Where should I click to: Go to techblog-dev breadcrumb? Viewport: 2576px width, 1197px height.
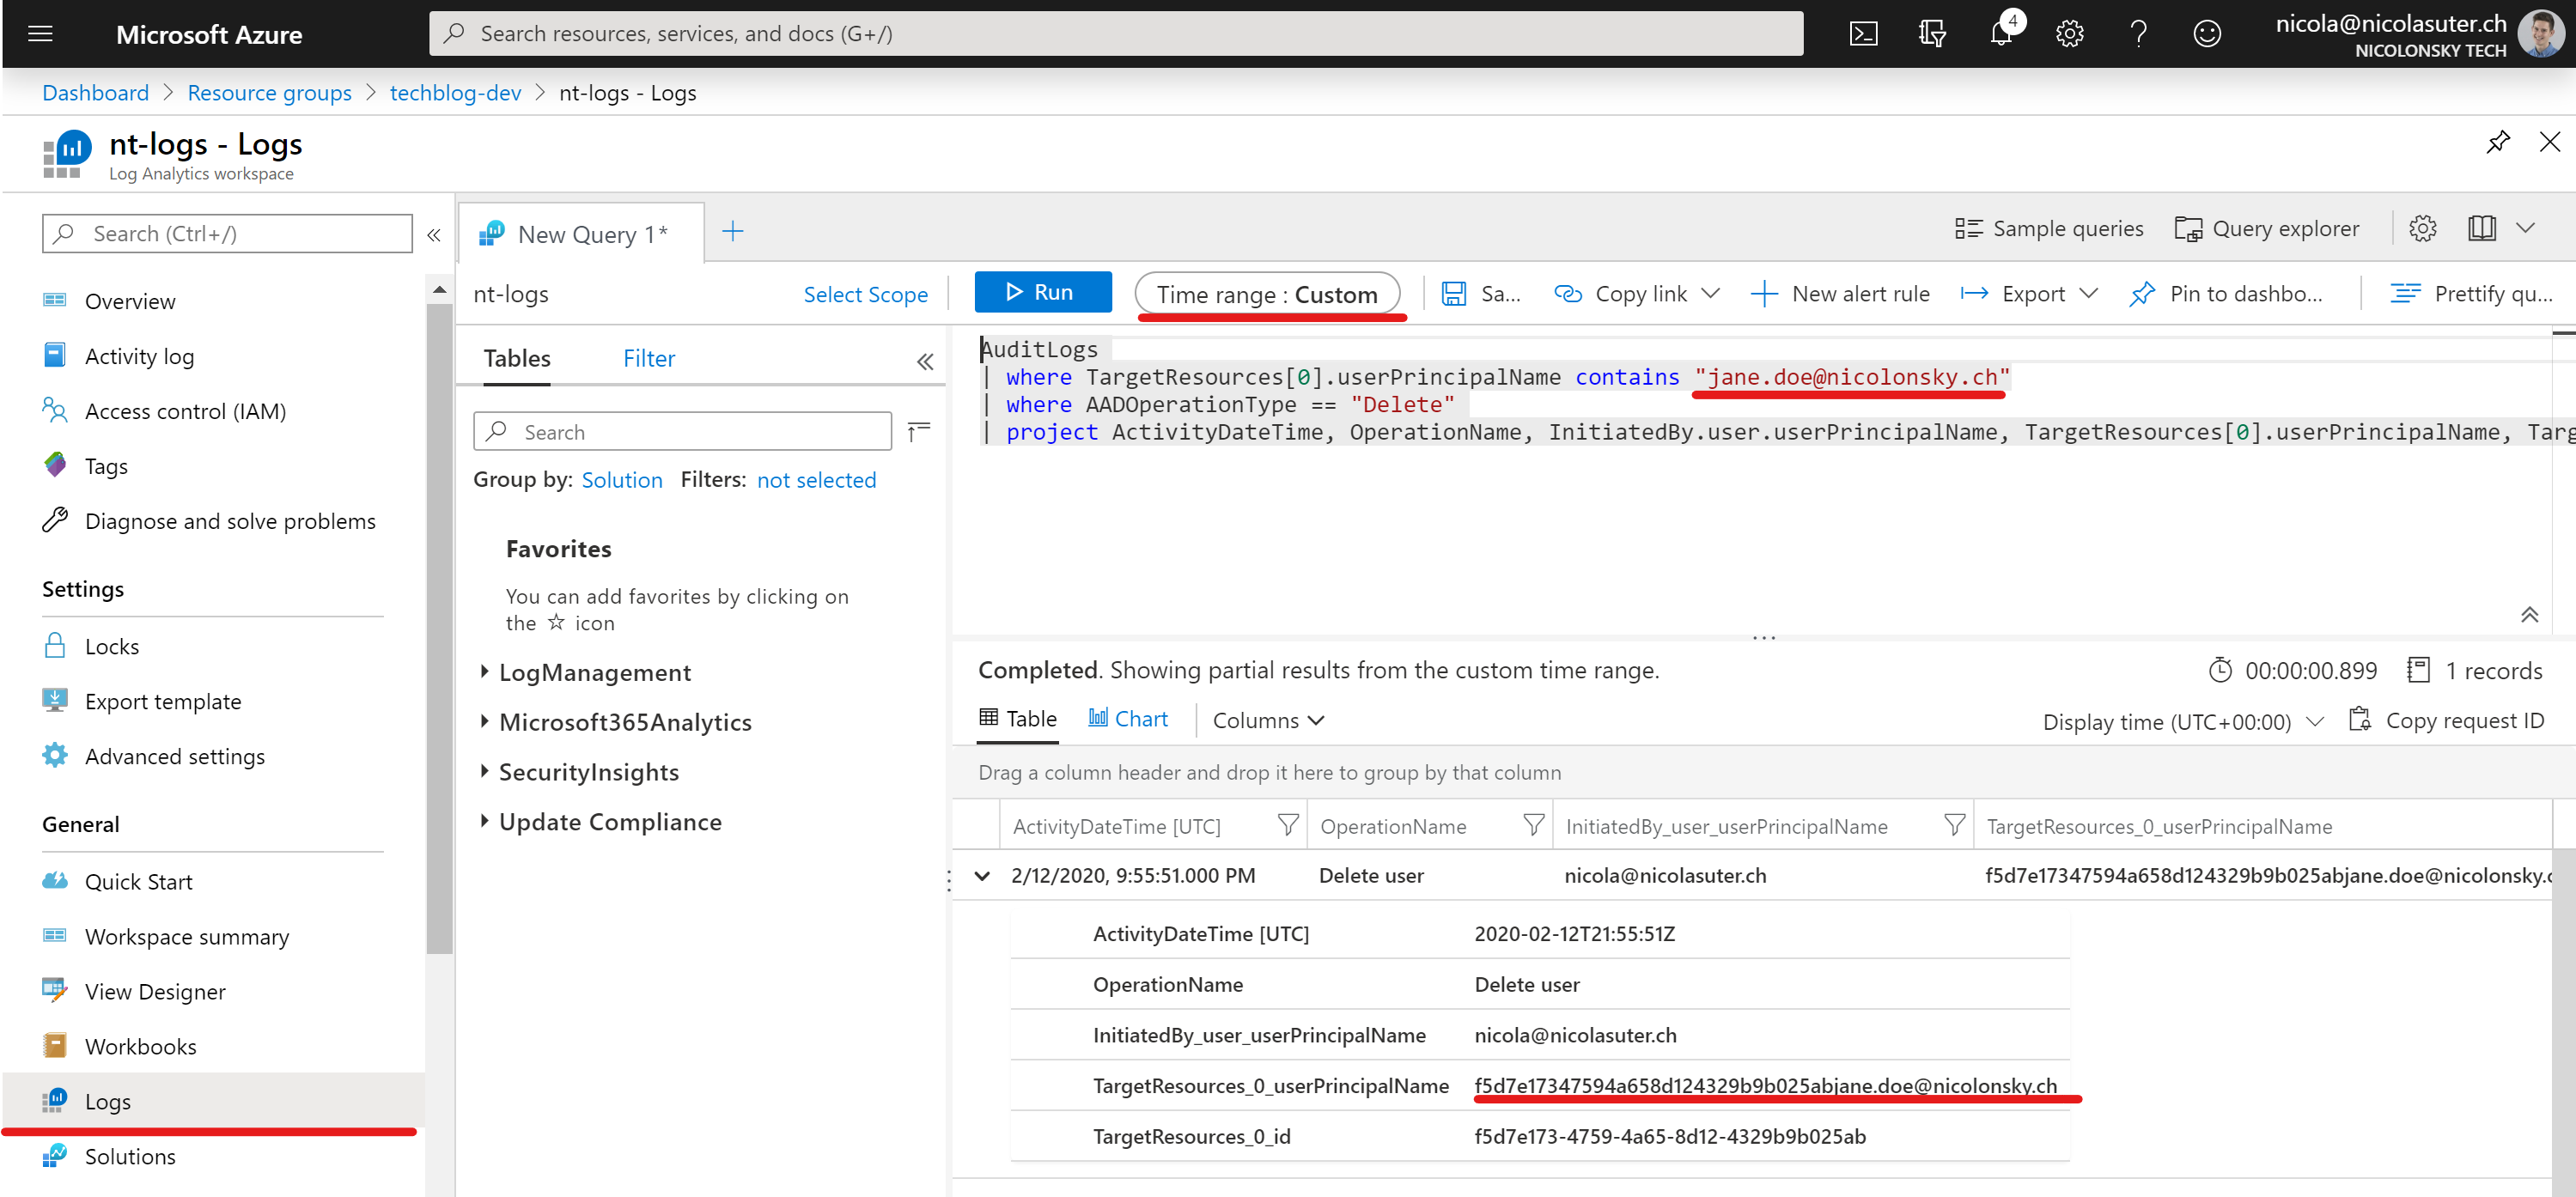[455, 93]
